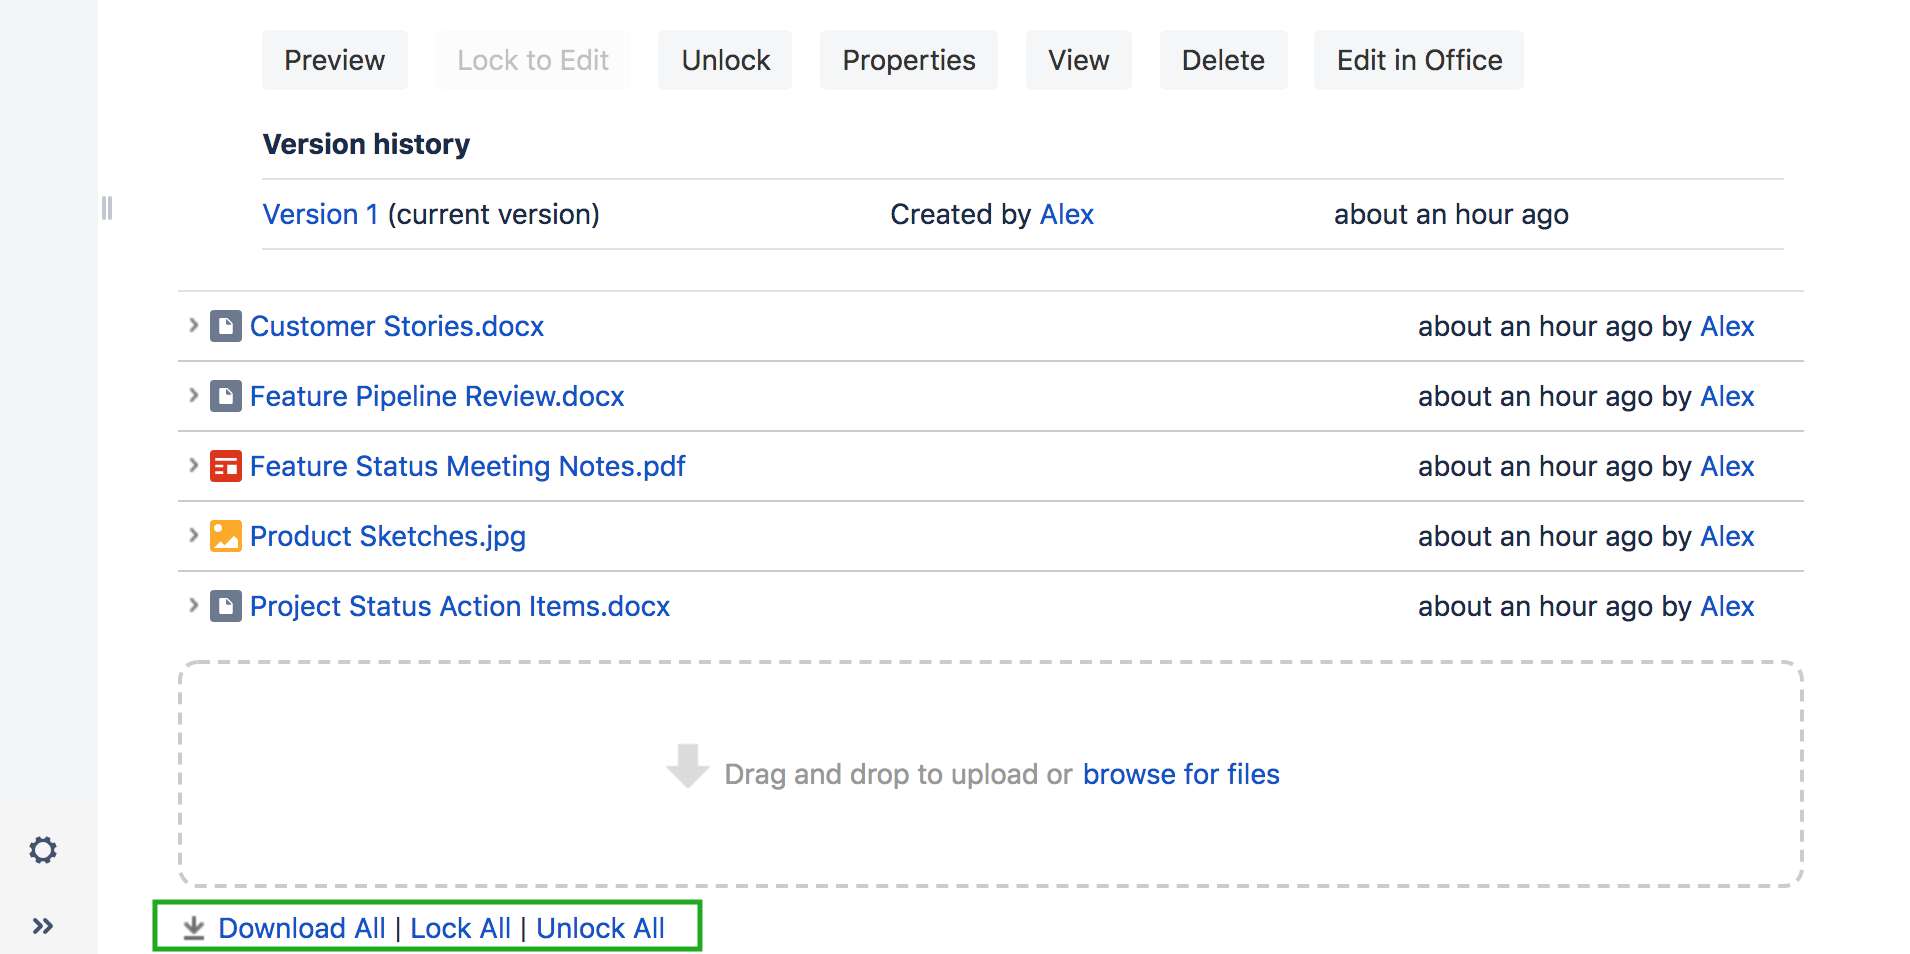
Task: Grab the sidebar resize handle
Action: click(x=107, y=208)
